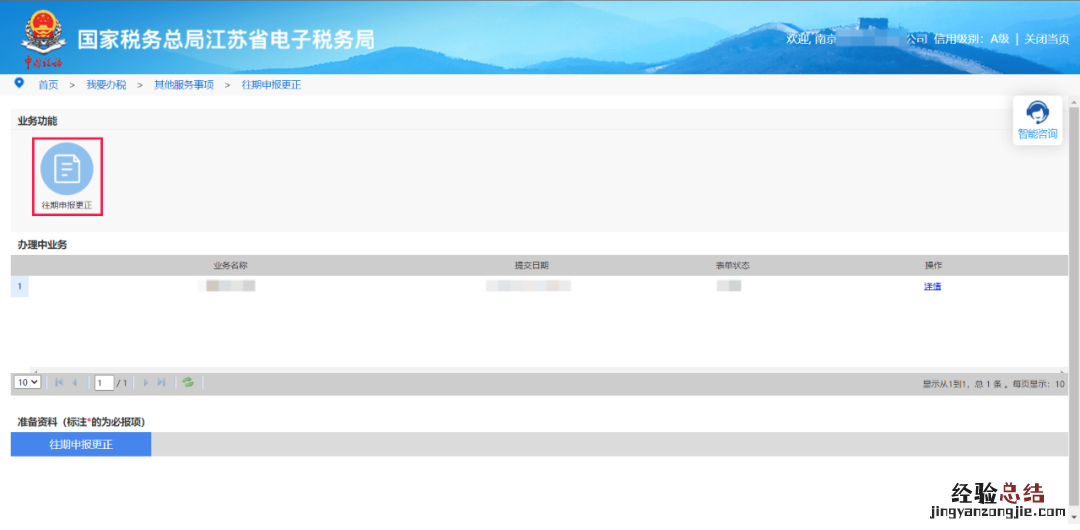
Task: Click 关闭当页 in the header
Action: [1047, 39]
